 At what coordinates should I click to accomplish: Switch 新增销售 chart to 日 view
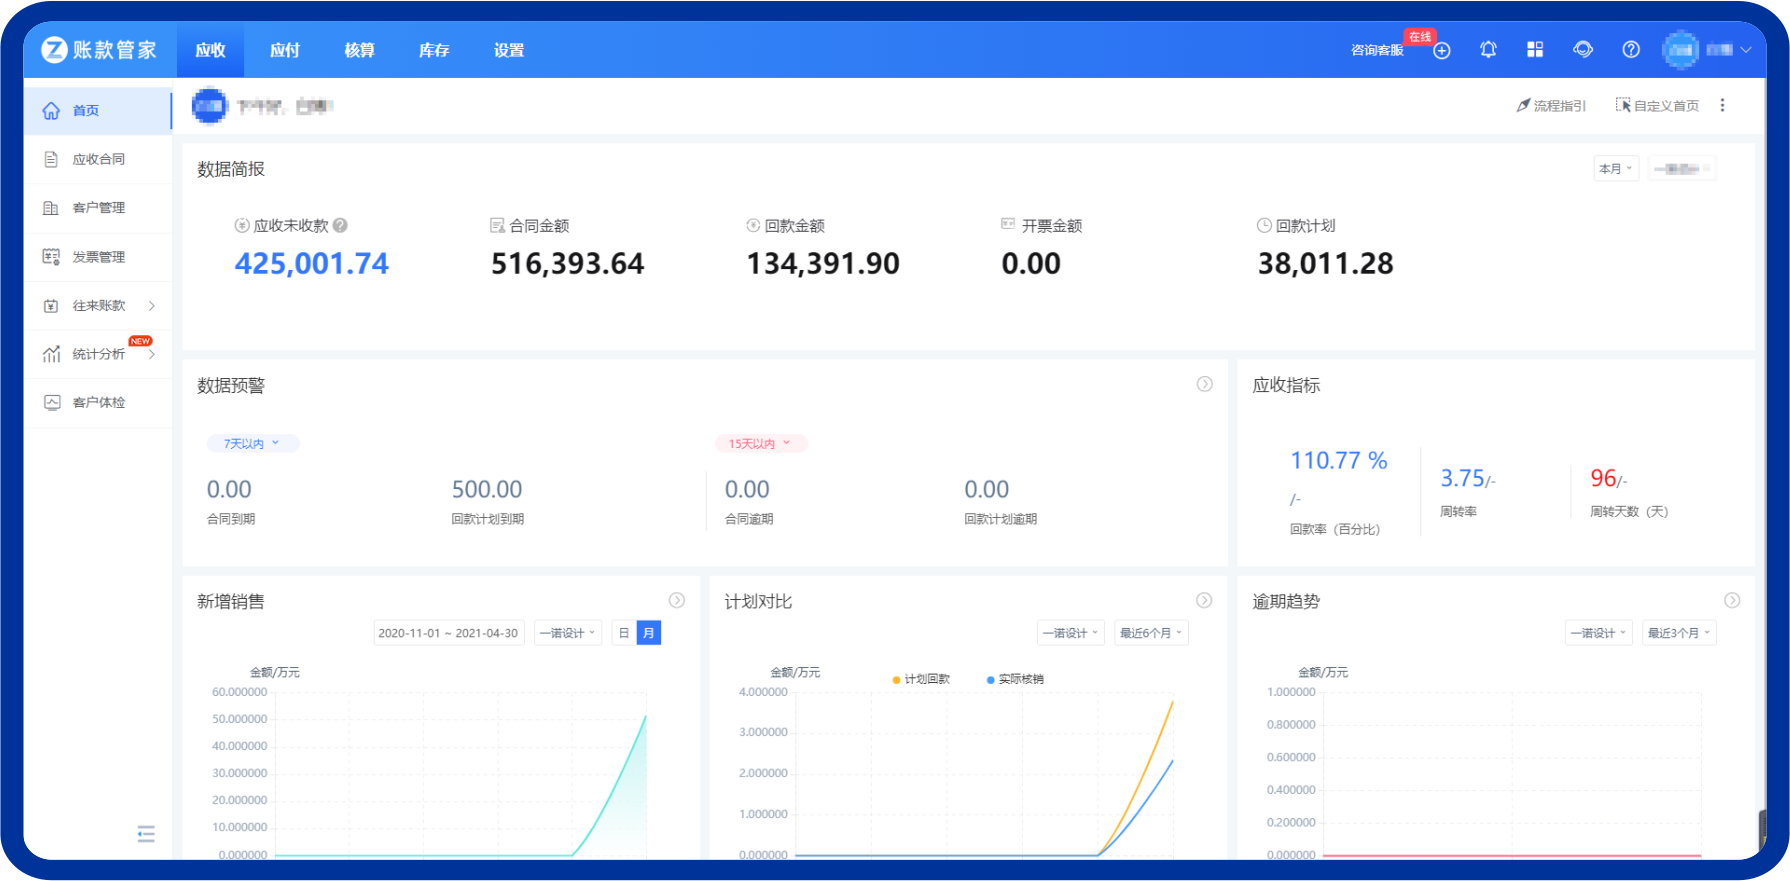tap(624, 633)
